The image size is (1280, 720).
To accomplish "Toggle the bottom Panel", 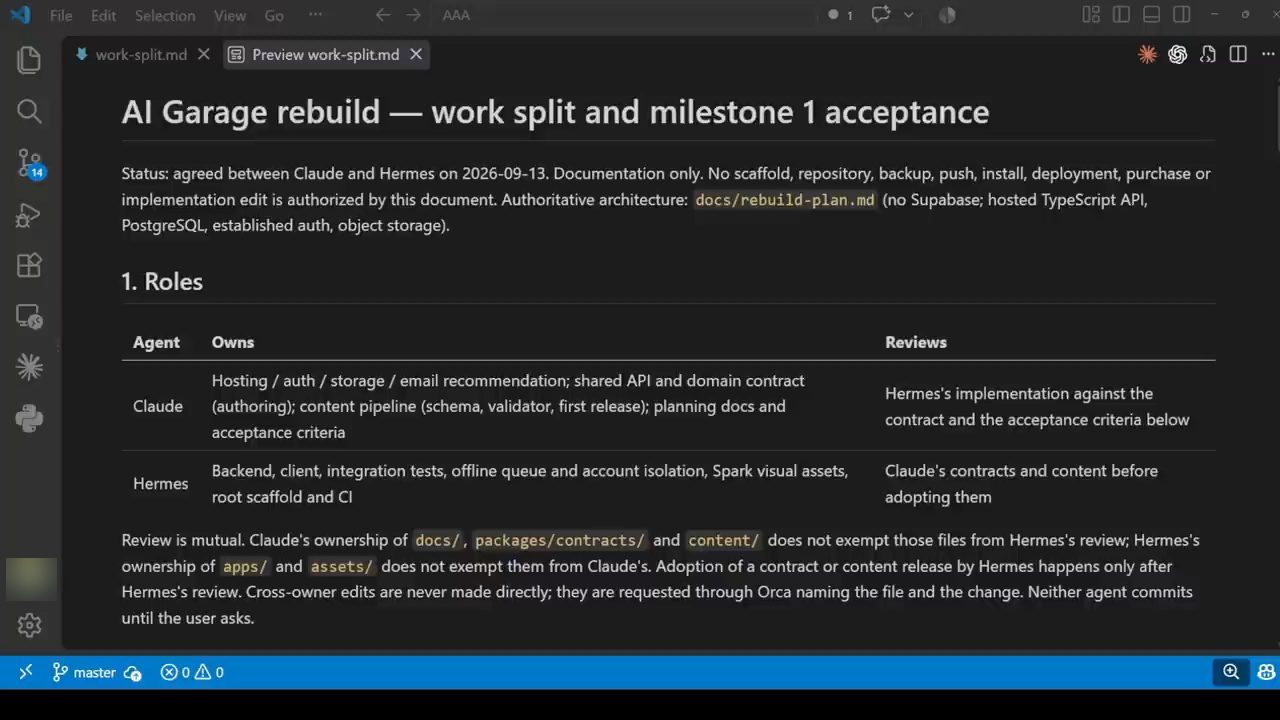I will [1151, 15].
